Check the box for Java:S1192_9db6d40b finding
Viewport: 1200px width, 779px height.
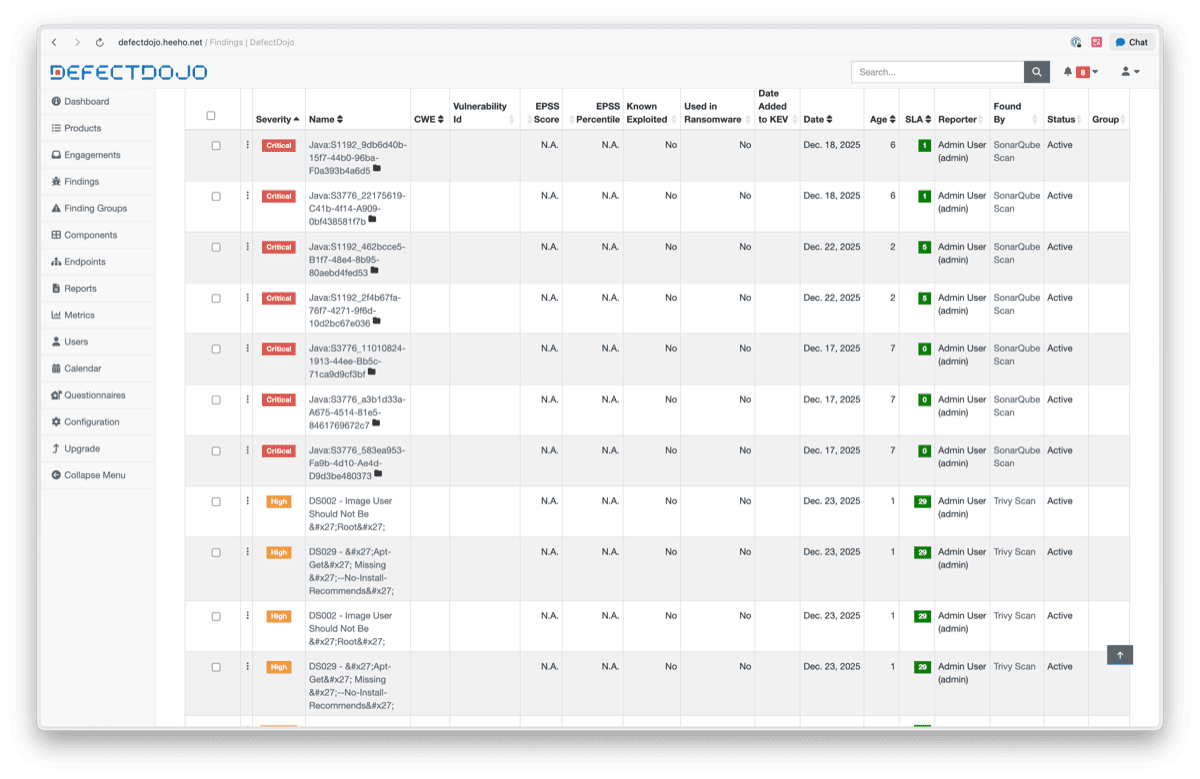pos(216,145)
